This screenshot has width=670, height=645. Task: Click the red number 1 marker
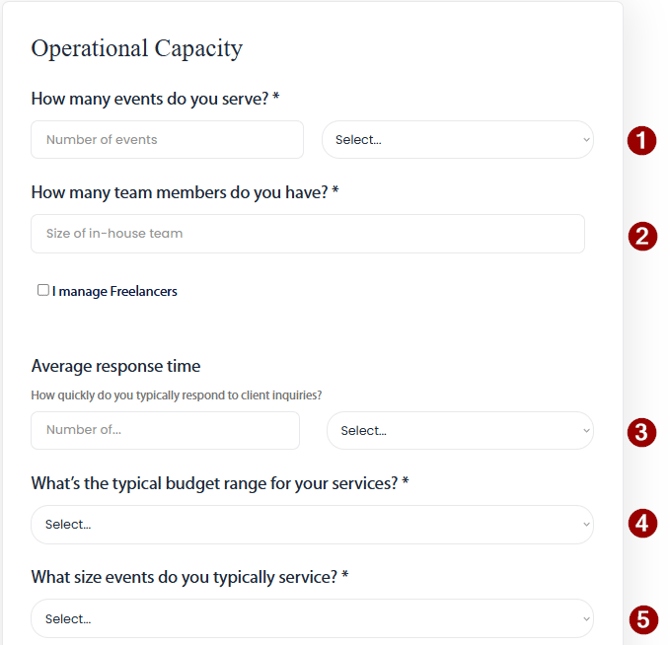click(641, 140)
